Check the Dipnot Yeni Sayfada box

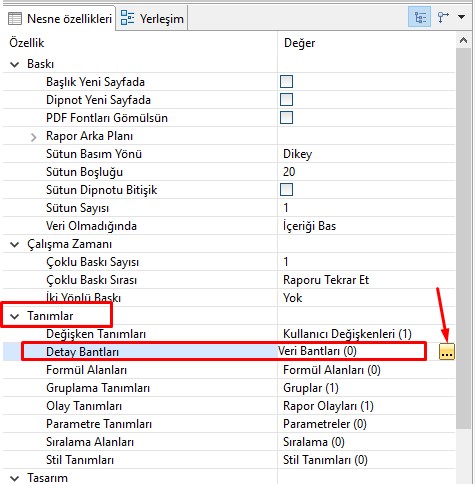286,100
